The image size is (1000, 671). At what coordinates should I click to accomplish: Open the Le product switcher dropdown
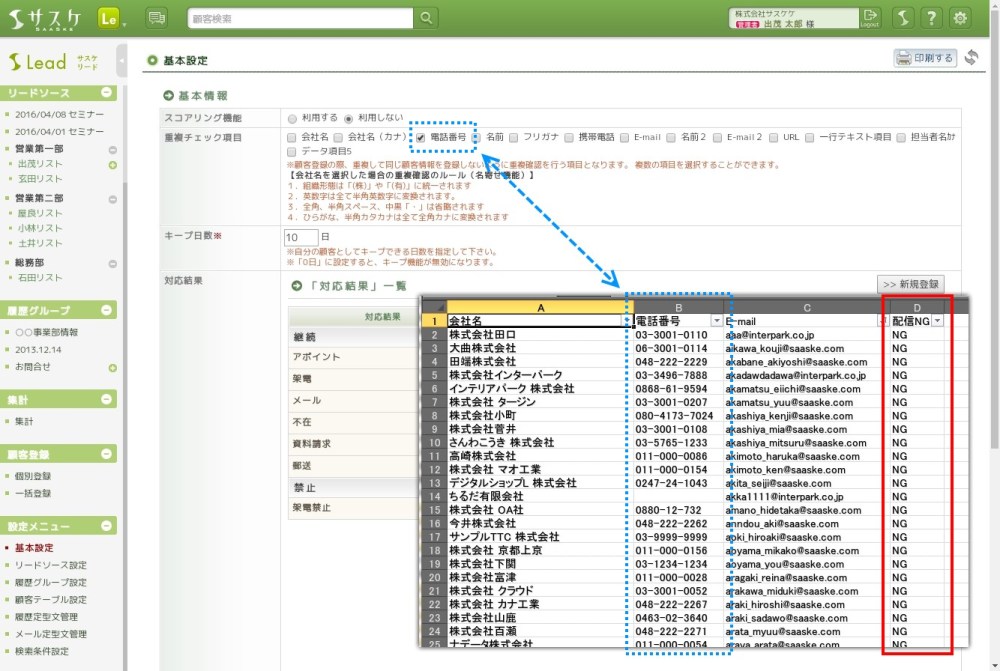(x=112, y=18)
